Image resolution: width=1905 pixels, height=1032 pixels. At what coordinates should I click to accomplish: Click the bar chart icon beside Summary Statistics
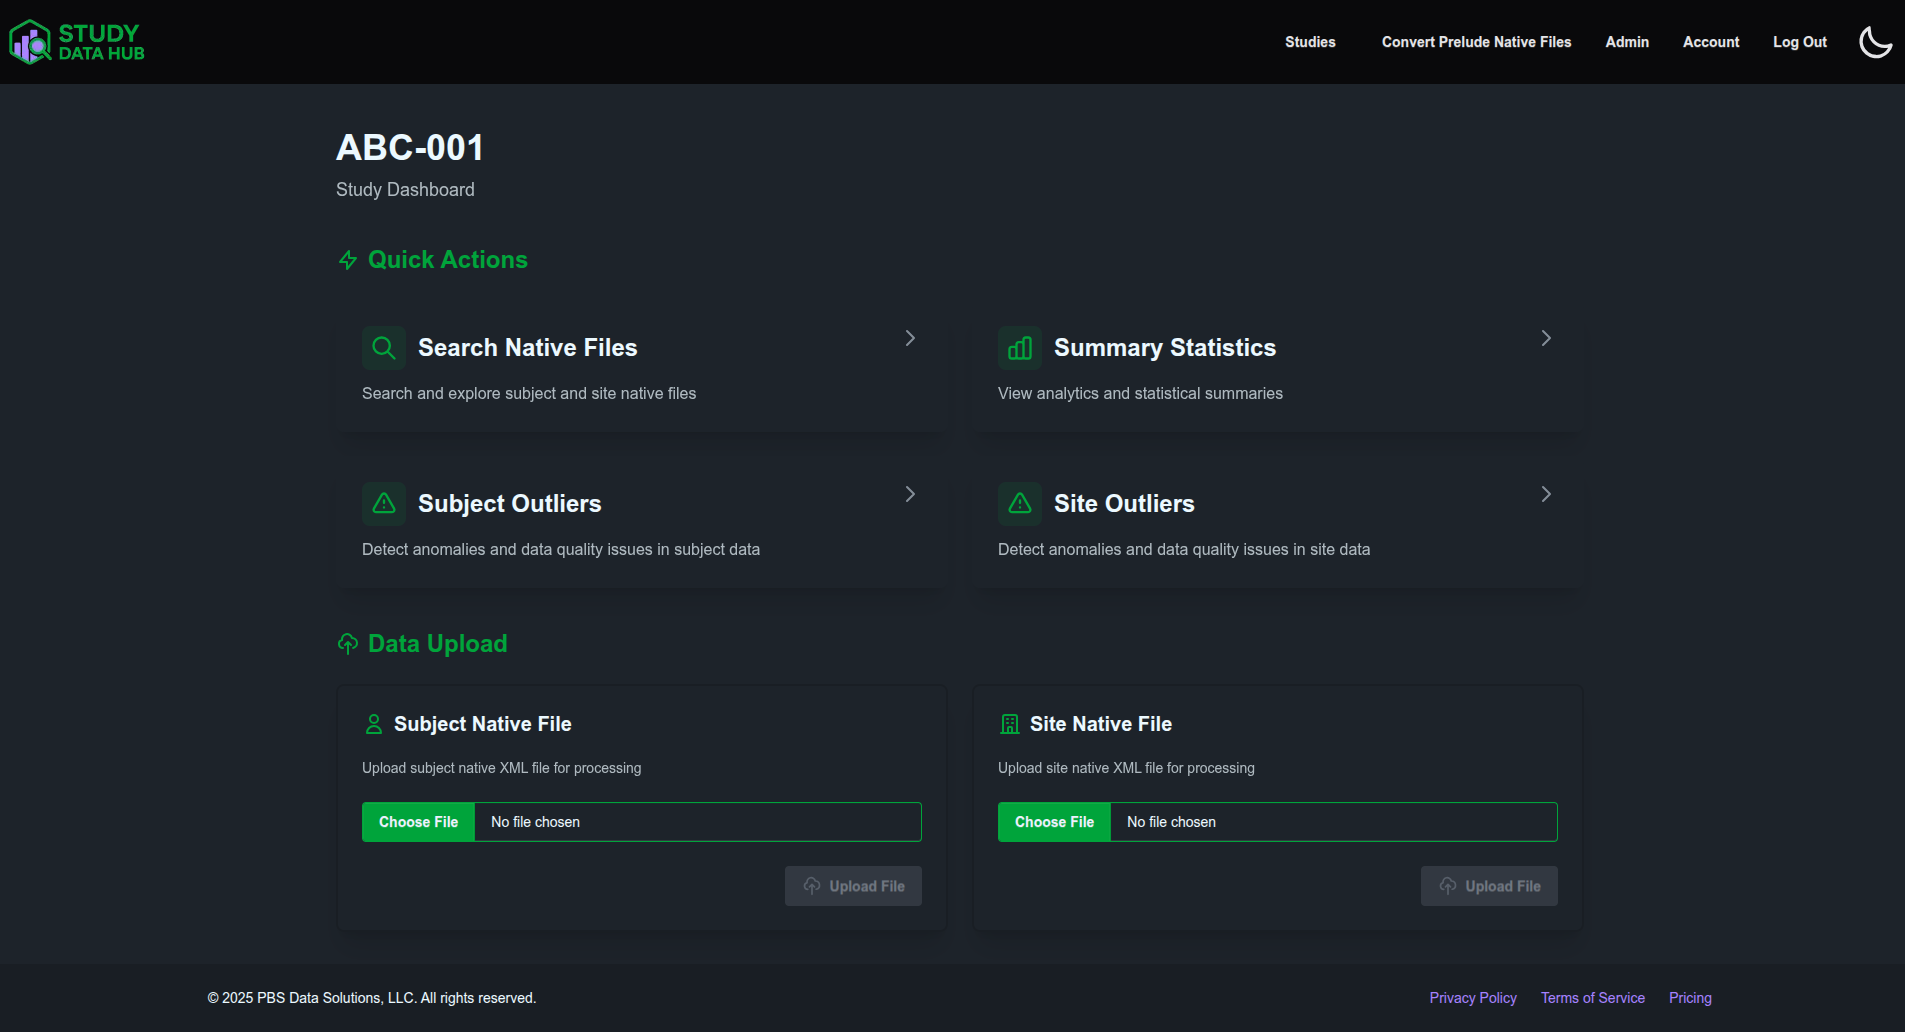(x=1019, y=347)
